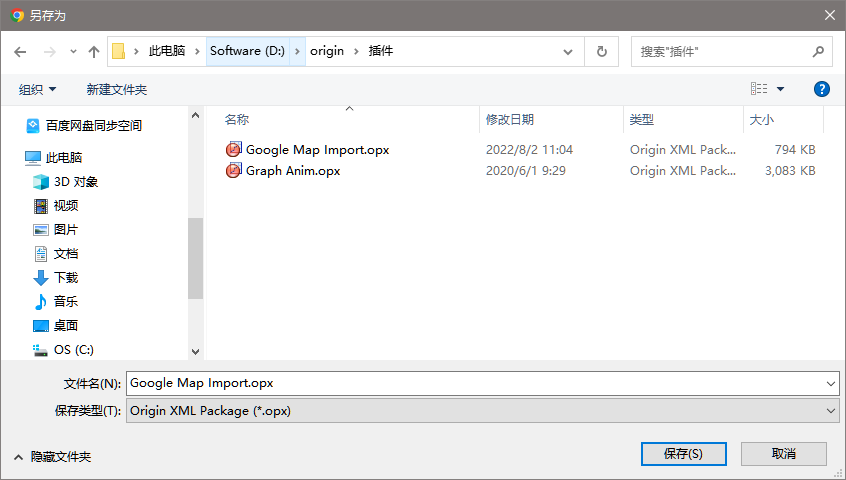
Task: Click the 取消 cancel button
Action: click(x=783, y=454)
